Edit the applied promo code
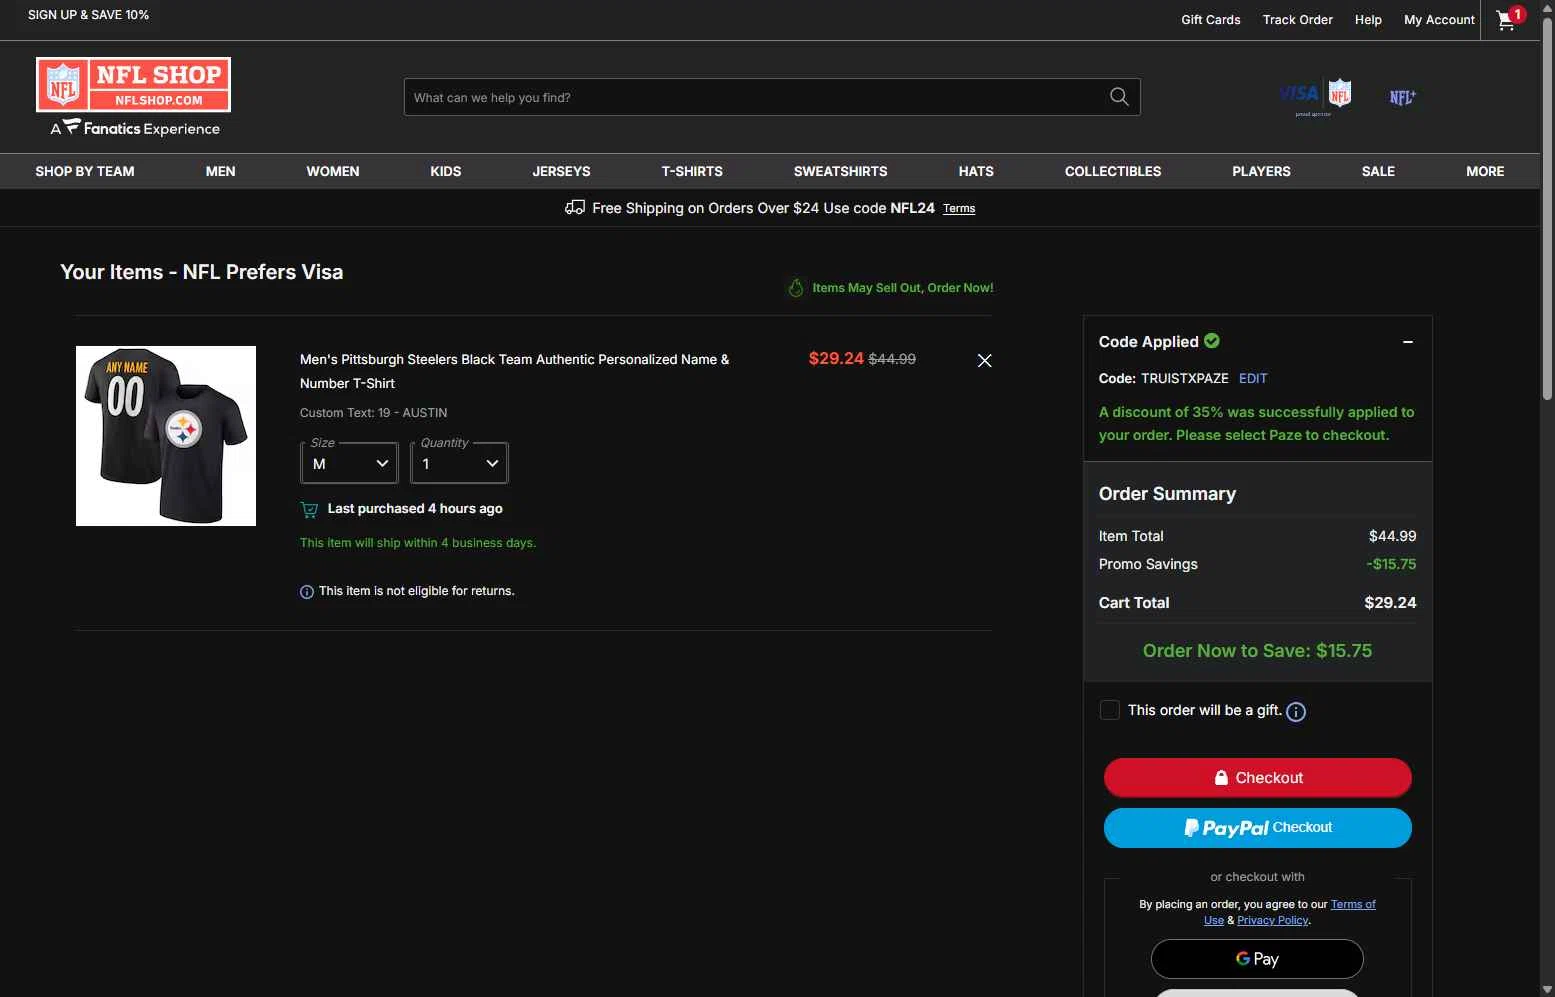Viewport: 1555px width, 997px height. [x=1253, y=379]
